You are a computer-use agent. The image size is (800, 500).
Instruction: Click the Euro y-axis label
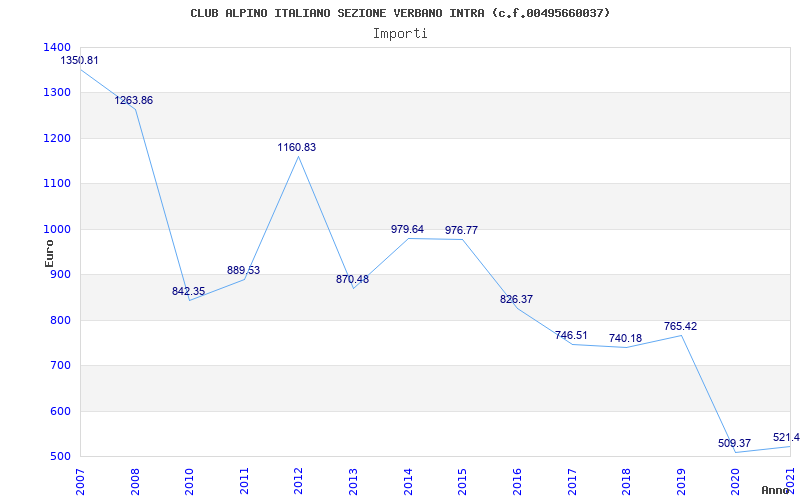[x=49, y=253]
